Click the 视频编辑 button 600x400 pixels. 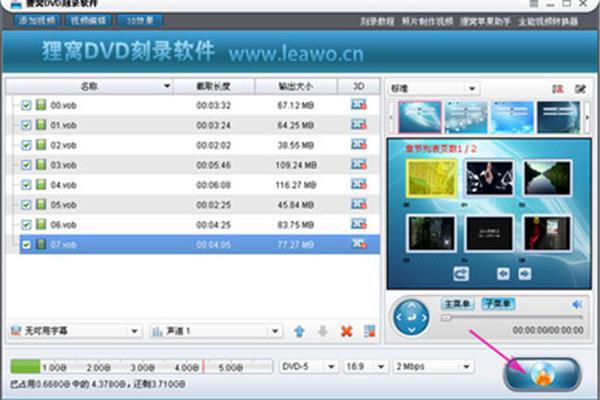88,20
